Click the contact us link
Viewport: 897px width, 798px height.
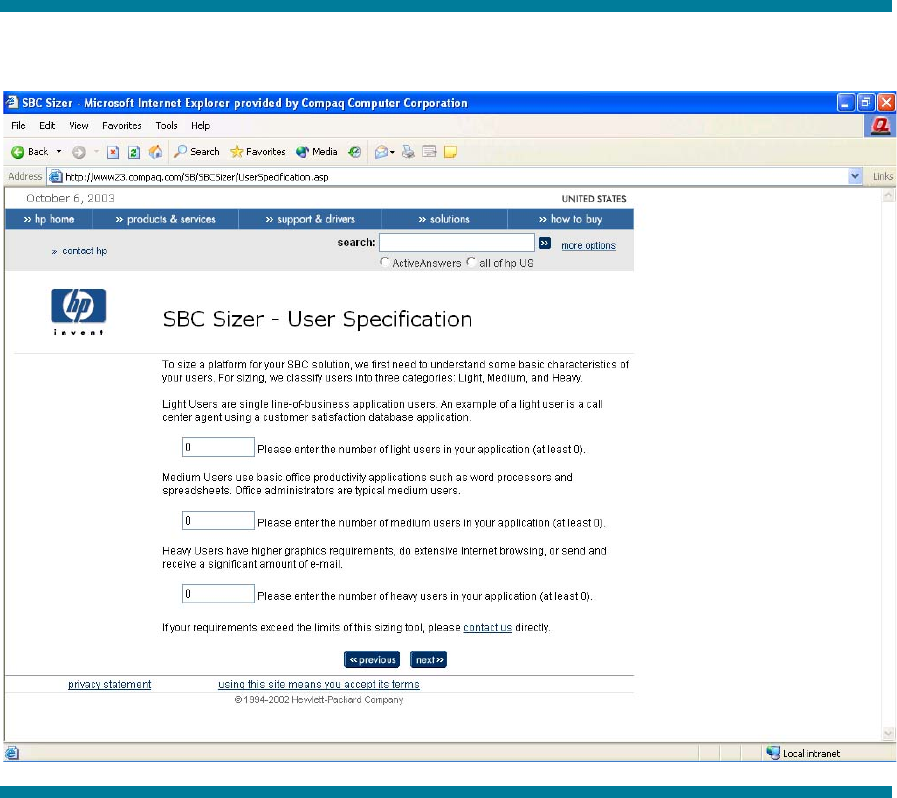pos(487,627)
